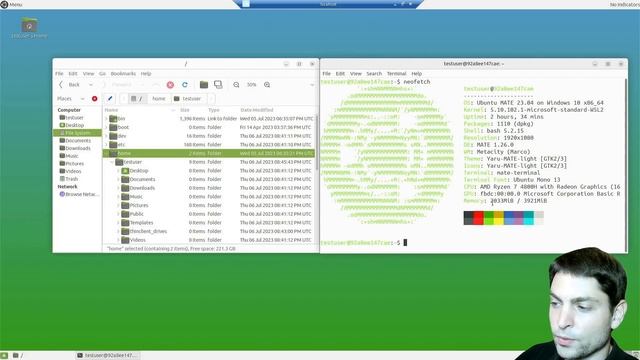Toggle the location edit pencil button
640x360 pixels.
tap(110, 98)
